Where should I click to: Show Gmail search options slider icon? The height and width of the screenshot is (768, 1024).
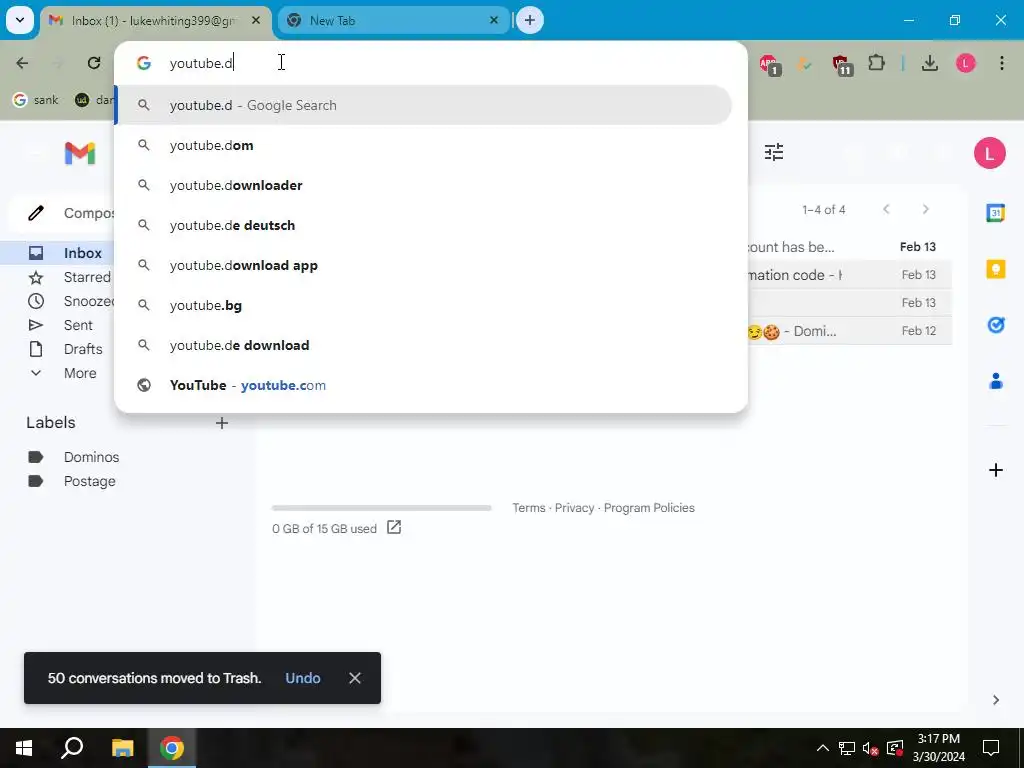774,152
